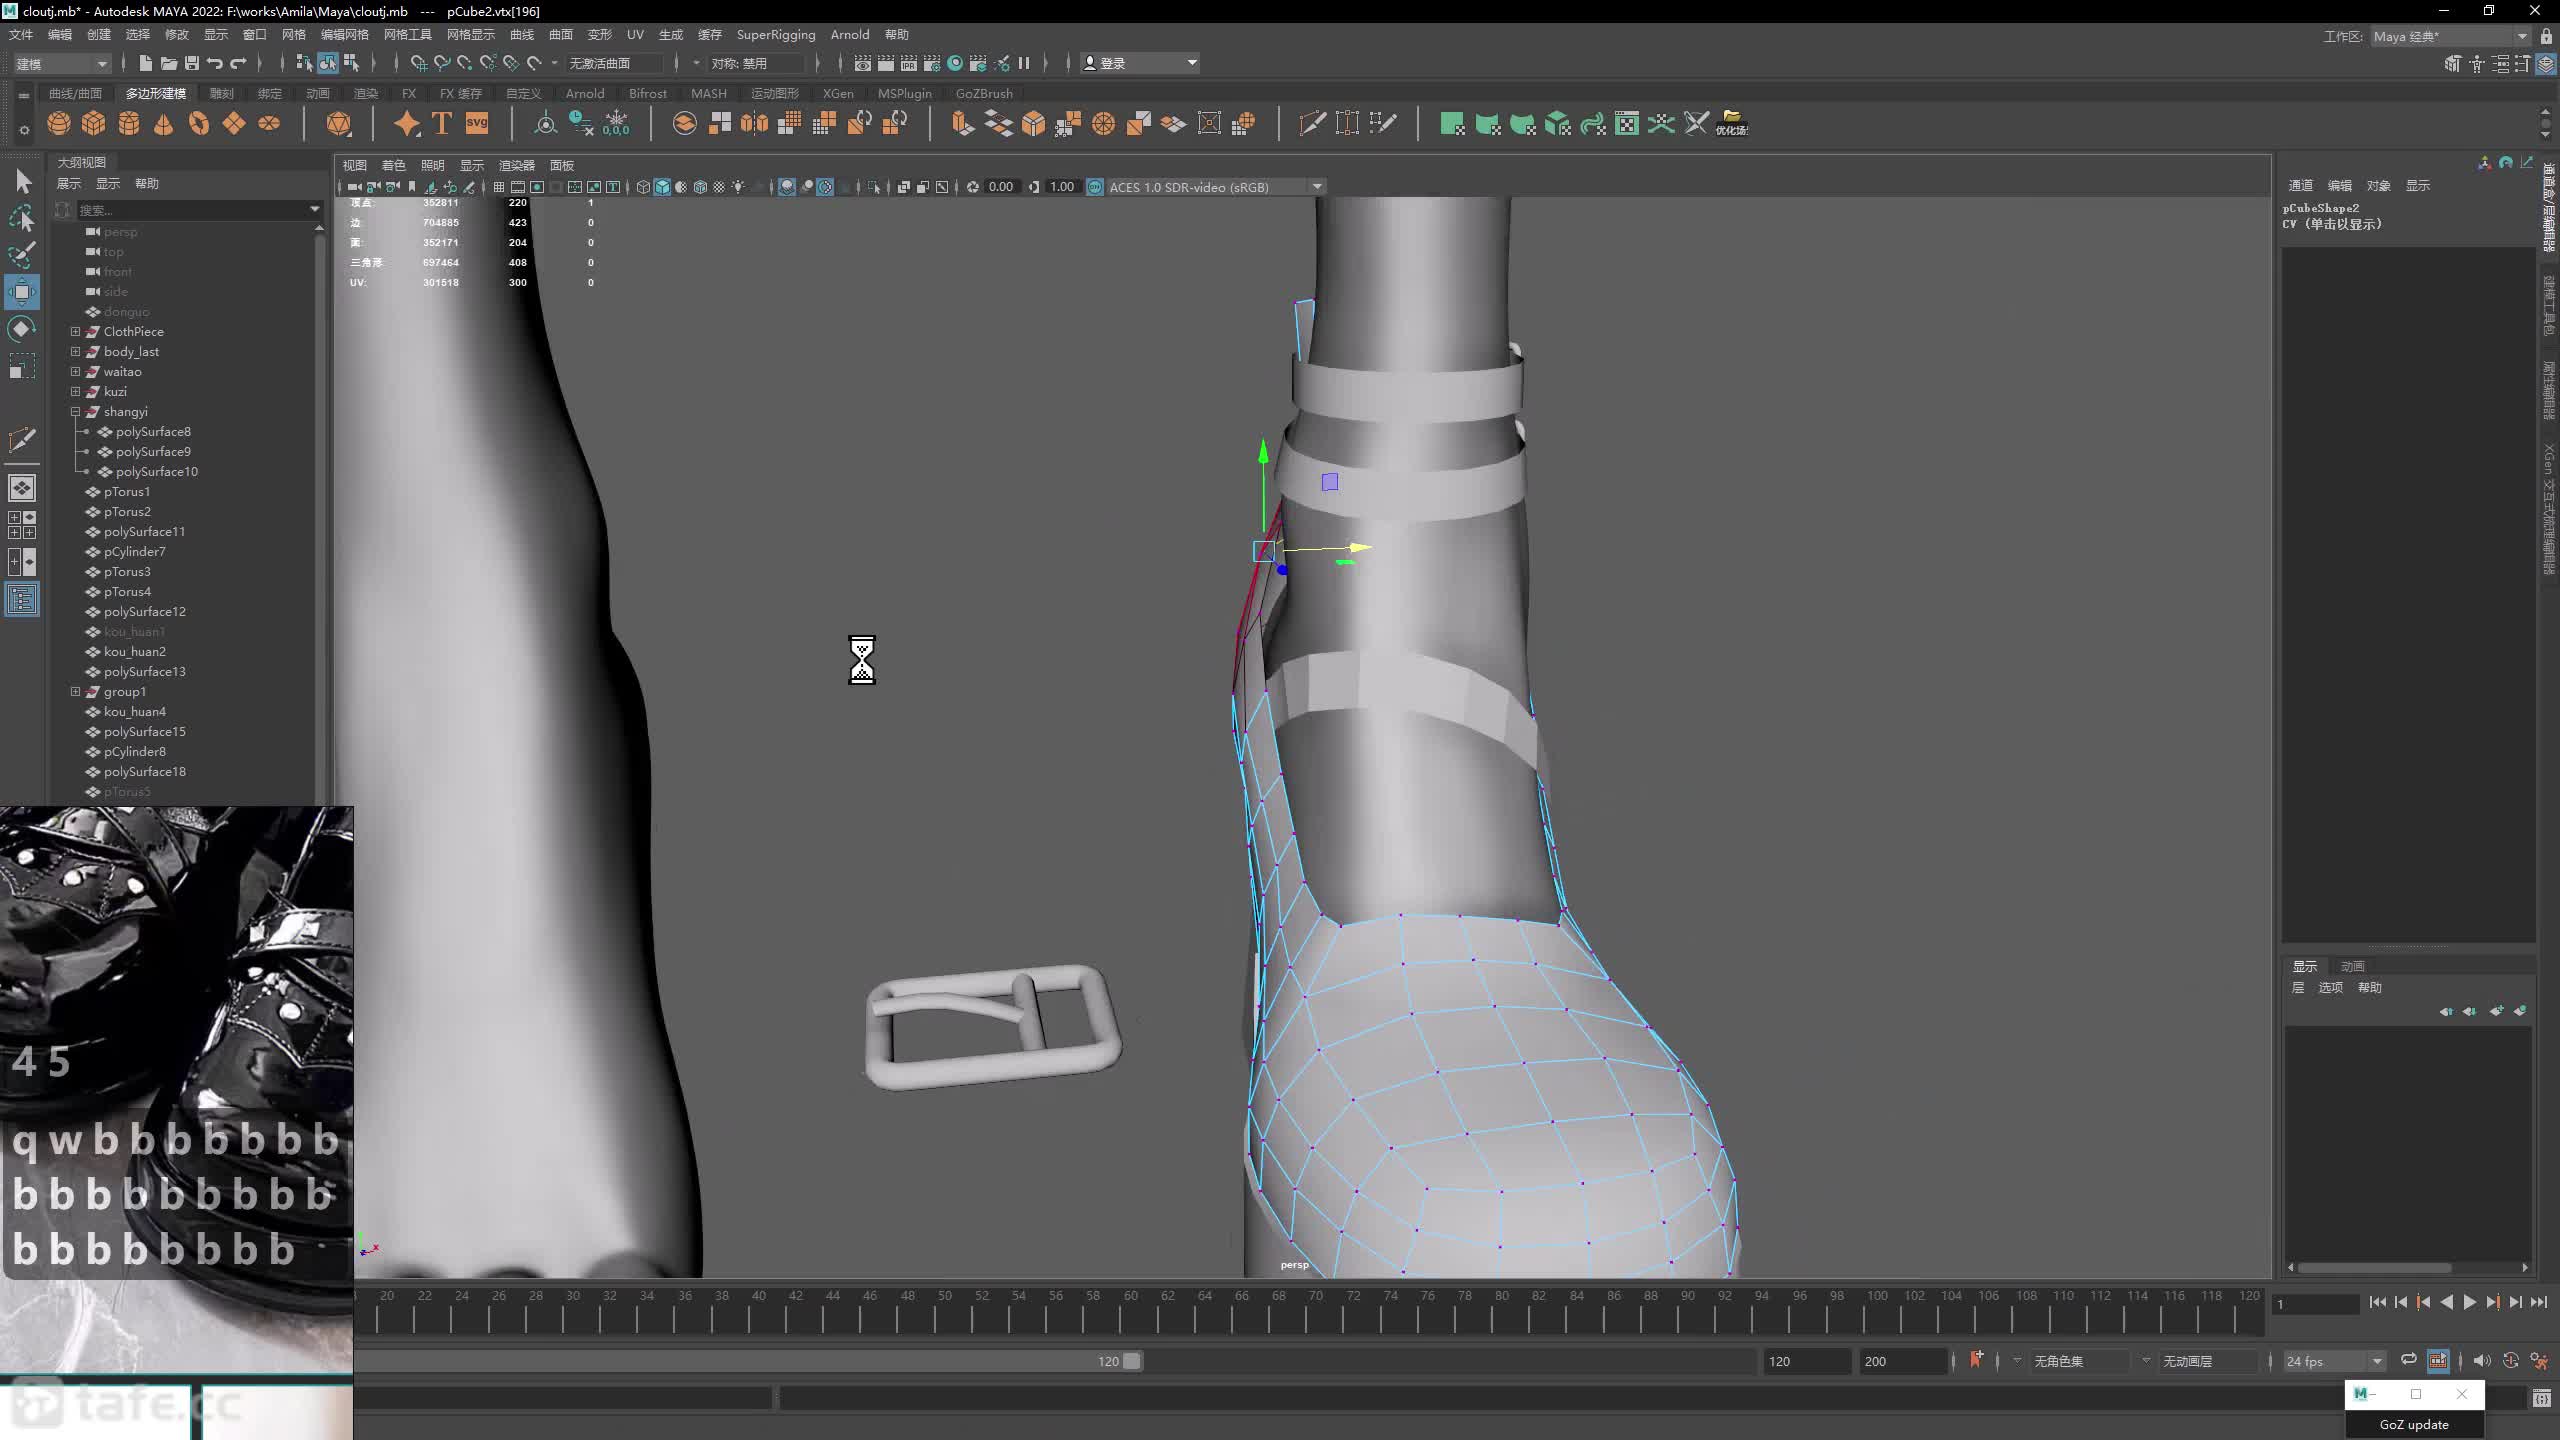Click the Extrude shelf icon
This screenshot has width=2560, height=1440.
[962, 123]
